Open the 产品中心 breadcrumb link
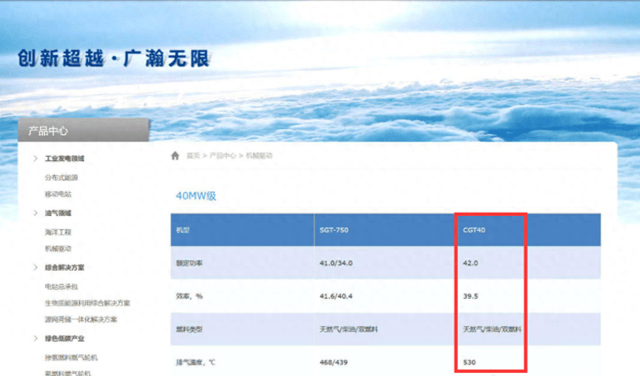The height and width of the screenshot is (376, 640). click(222, 156)
